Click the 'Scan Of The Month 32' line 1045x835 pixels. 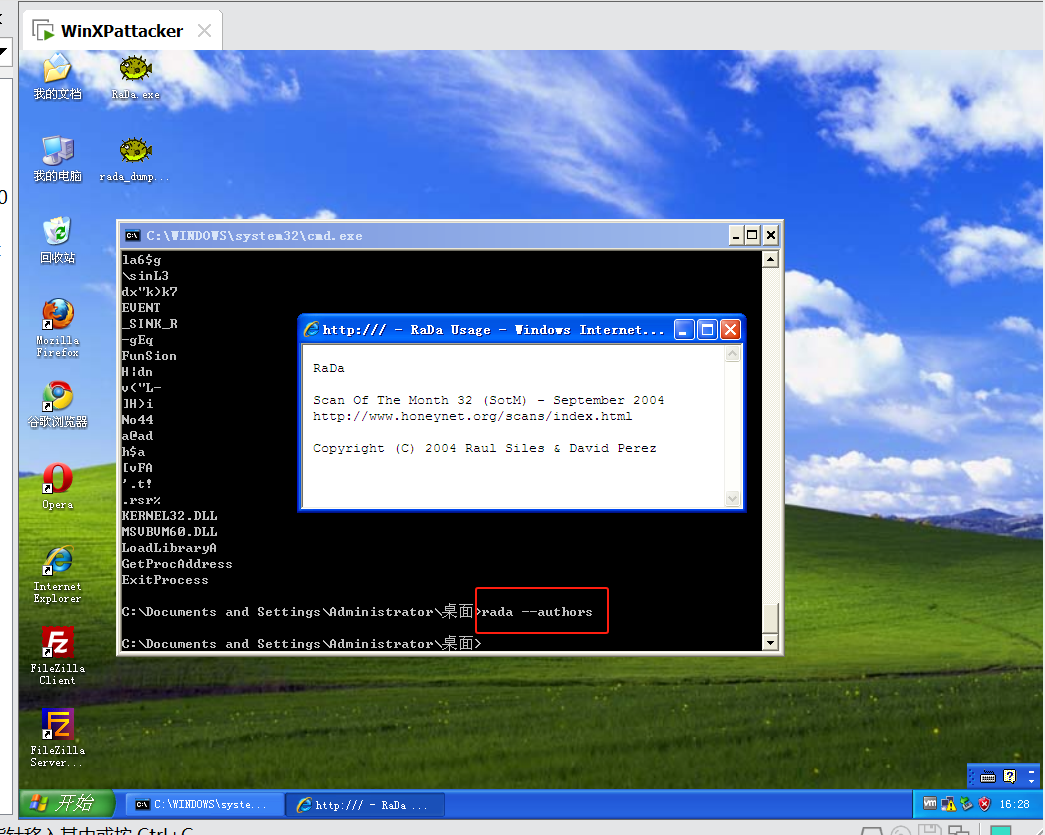[489, 400]
